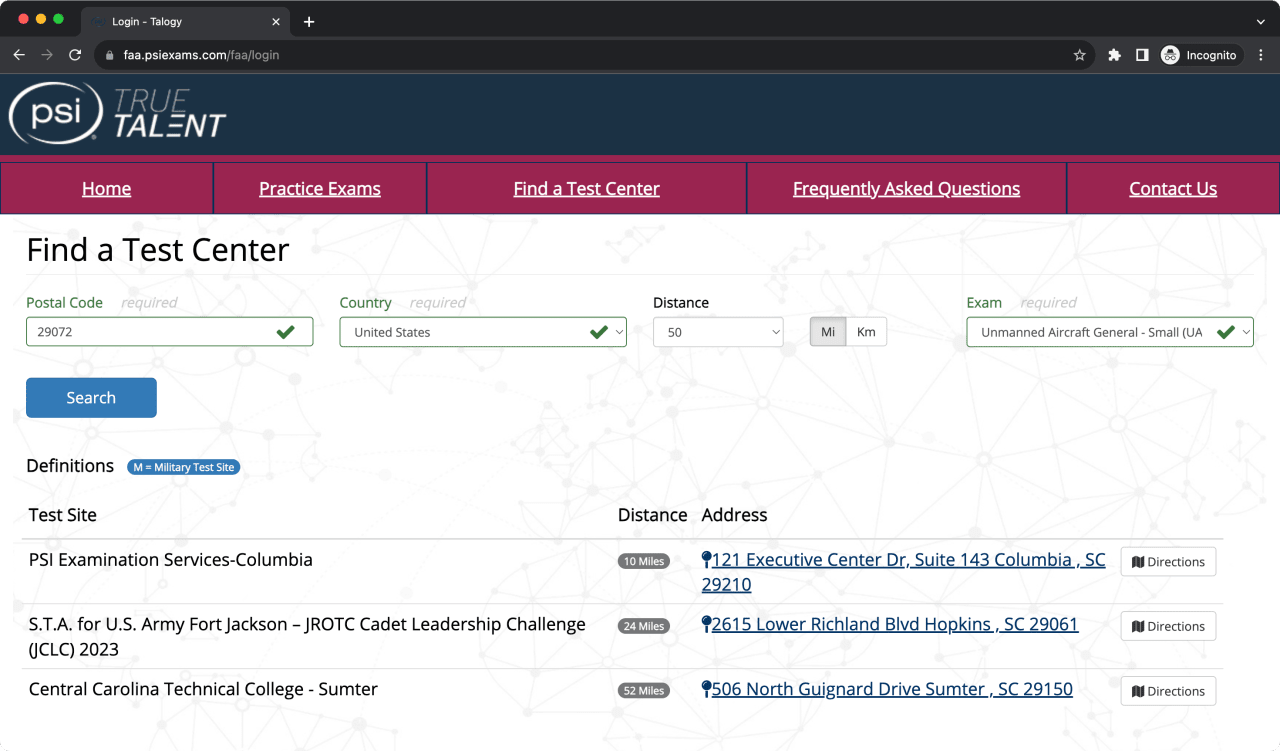Close the Login - Talogy tab

[x=276, y=21]
